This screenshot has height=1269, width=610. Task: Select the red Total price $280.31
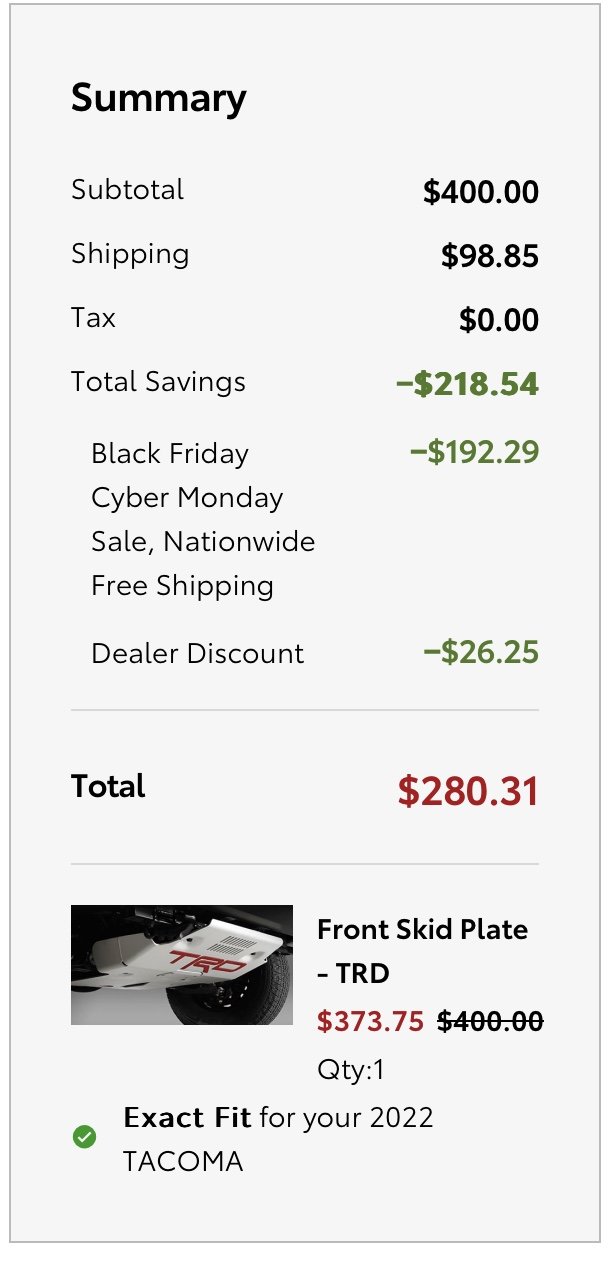point(468,790)
